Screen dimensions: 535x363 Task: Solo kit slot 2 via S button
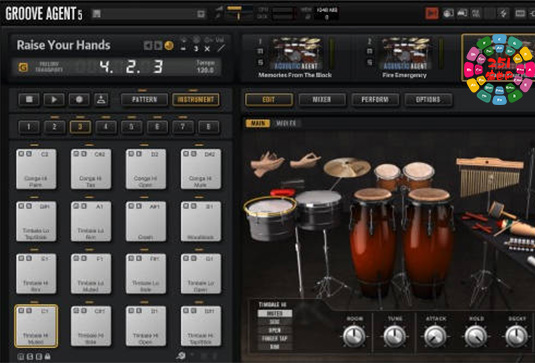(x=370, y=62)
